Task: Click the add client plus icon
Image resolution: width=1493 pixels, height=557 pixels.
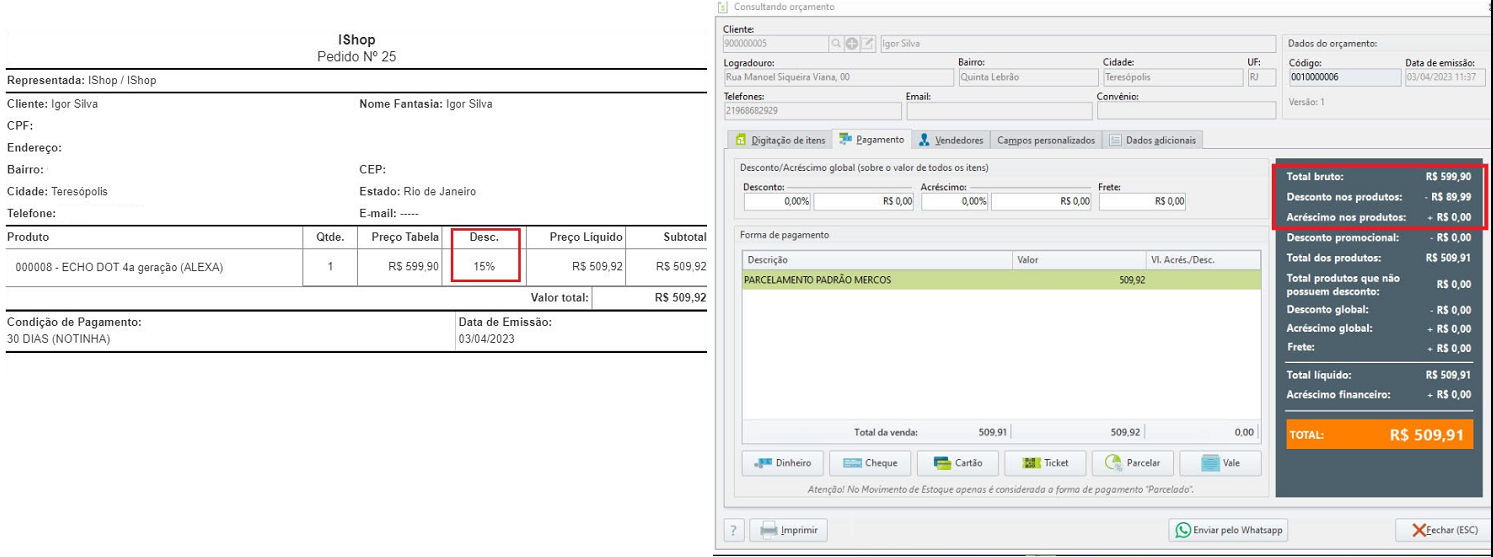Action: coord(852,44)
